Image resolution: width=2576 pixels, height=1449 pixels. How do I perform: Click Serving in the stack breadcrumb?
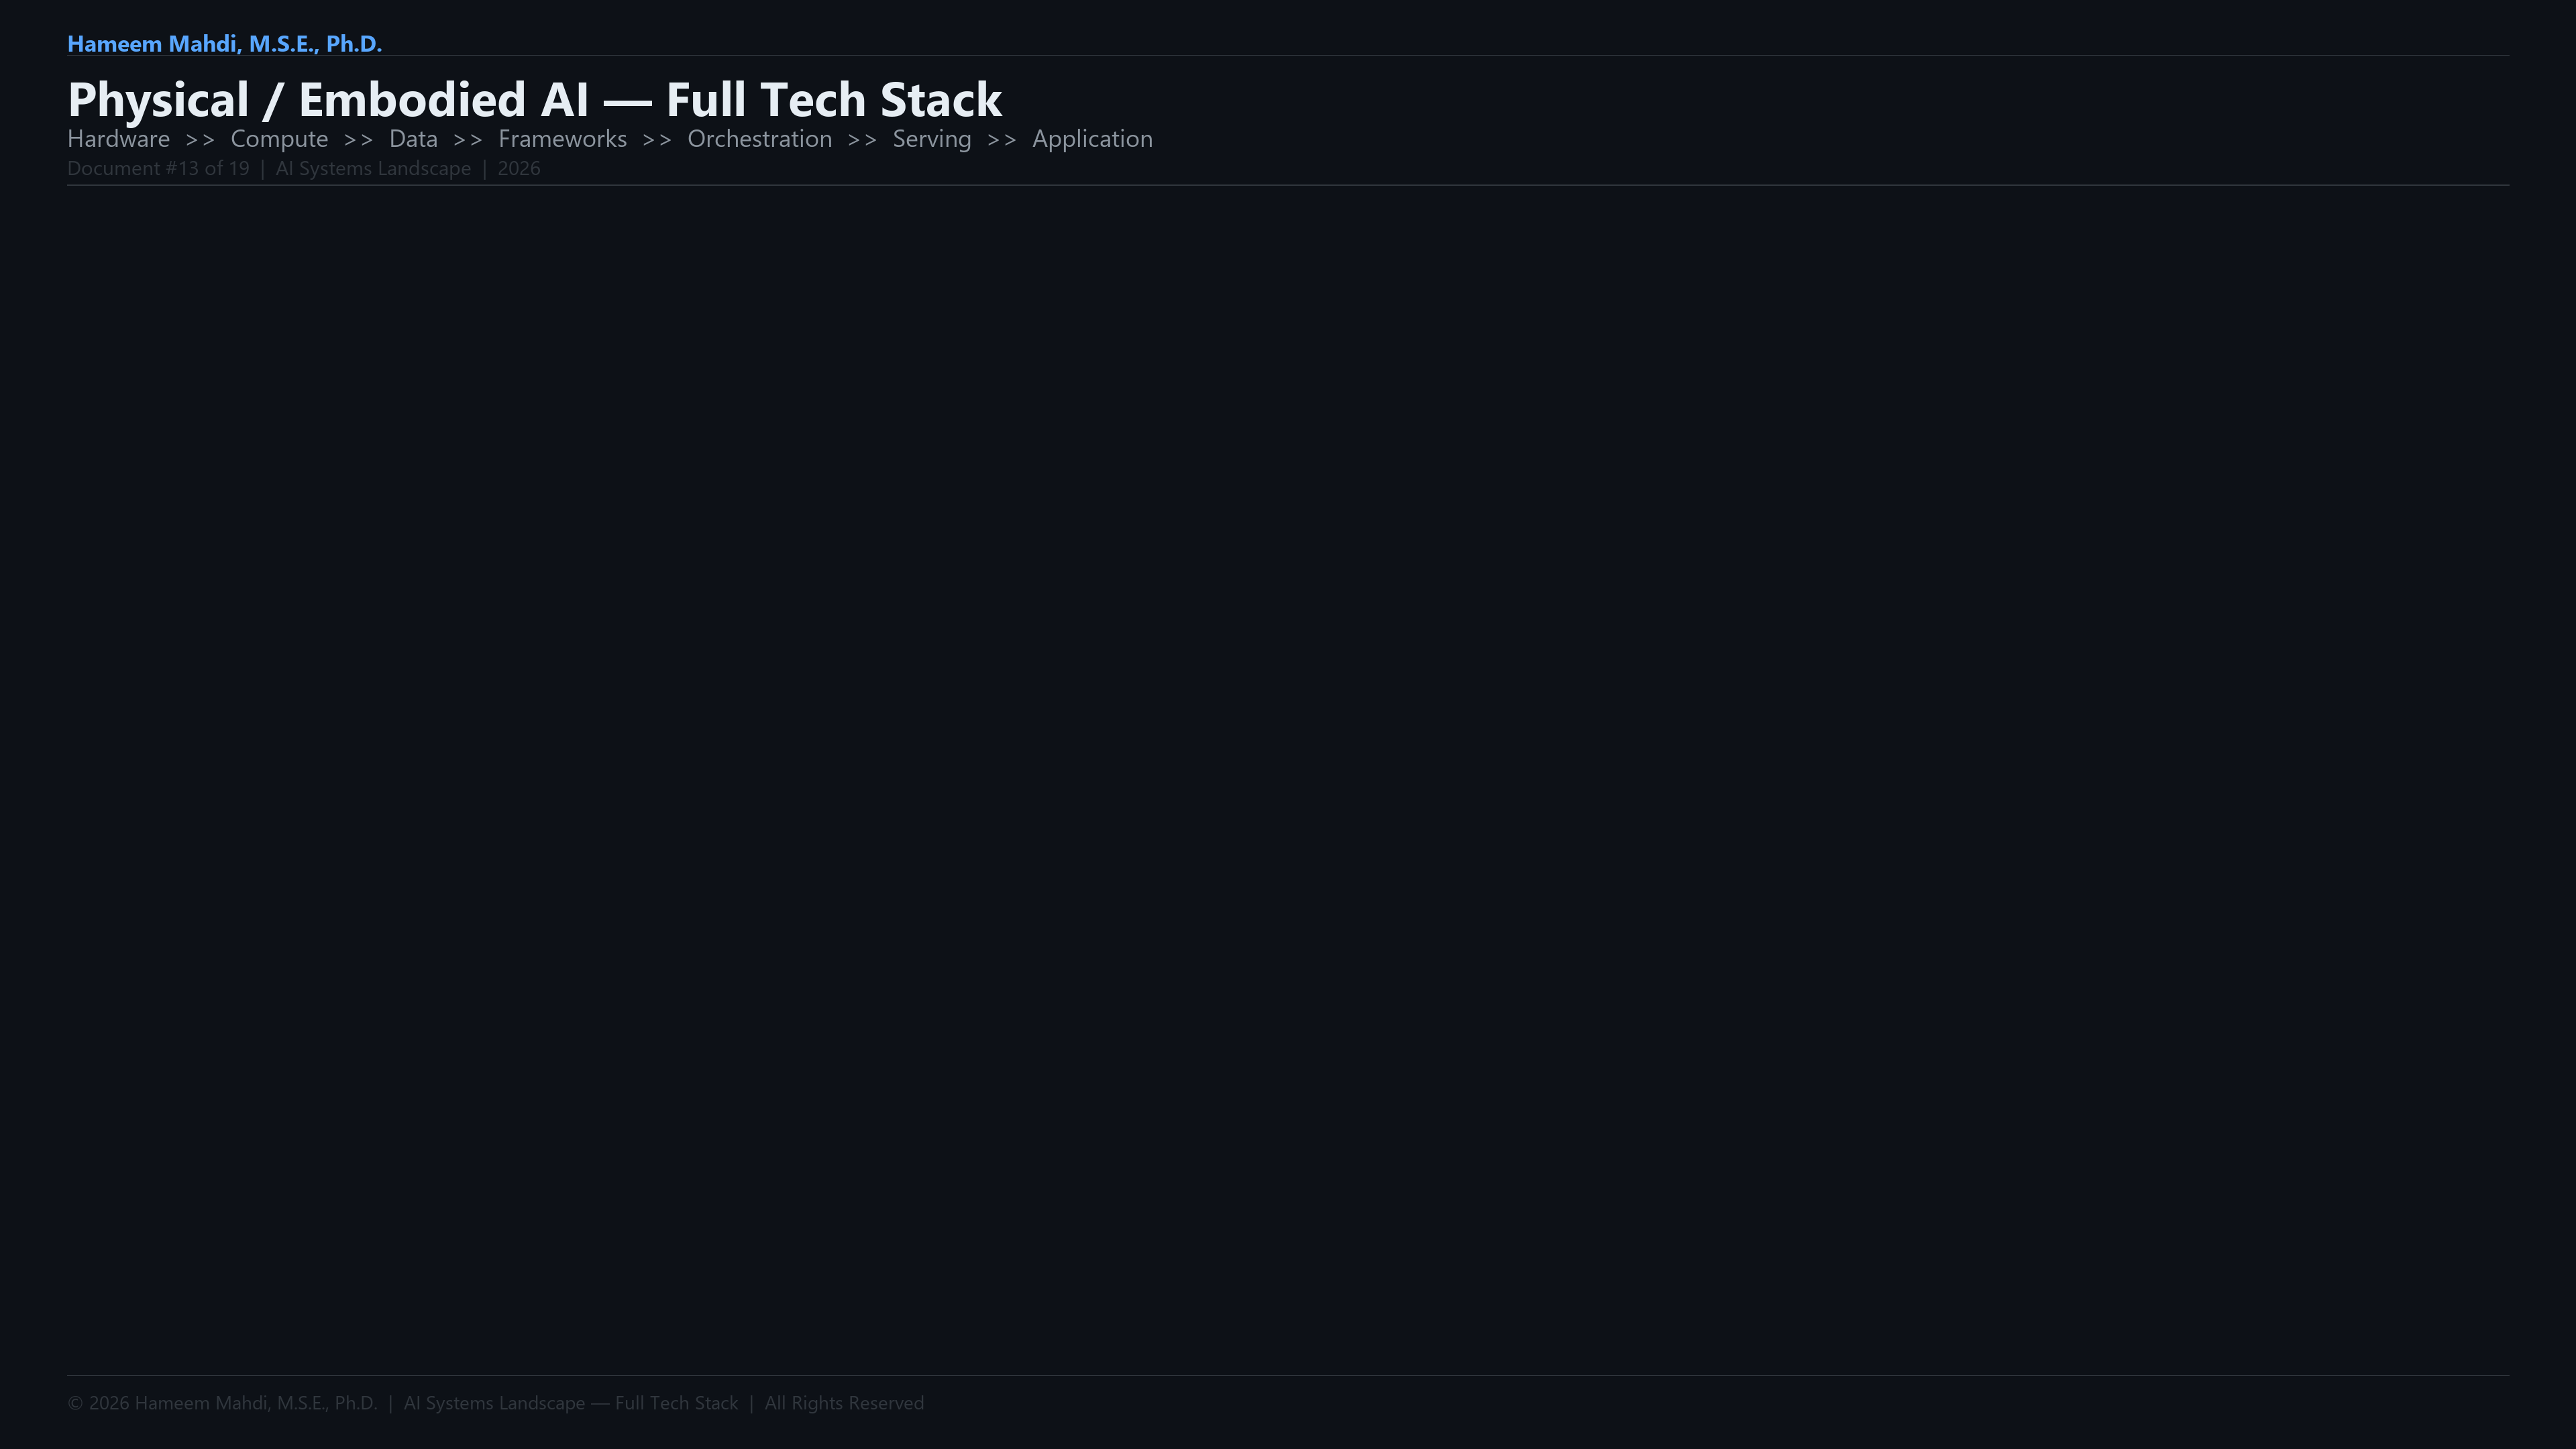click(x=931, y=139)
